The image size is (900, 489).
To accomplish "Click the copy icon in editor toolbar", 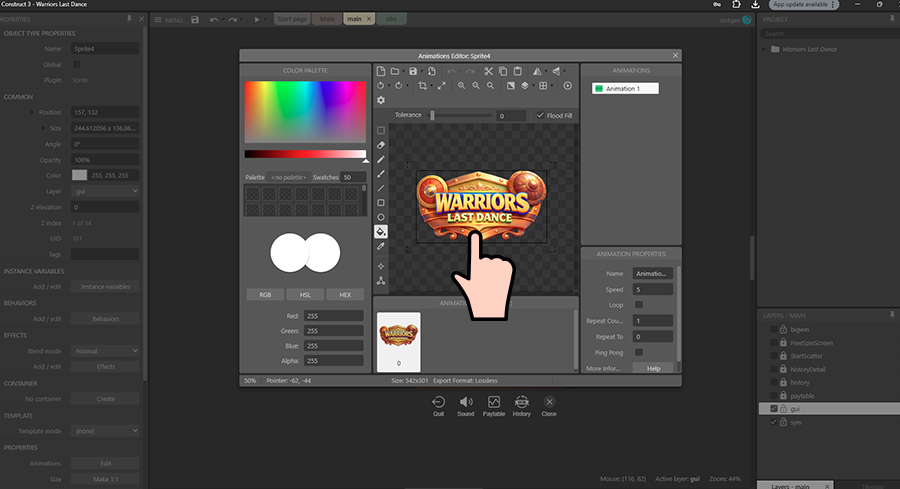I will 503,71.
